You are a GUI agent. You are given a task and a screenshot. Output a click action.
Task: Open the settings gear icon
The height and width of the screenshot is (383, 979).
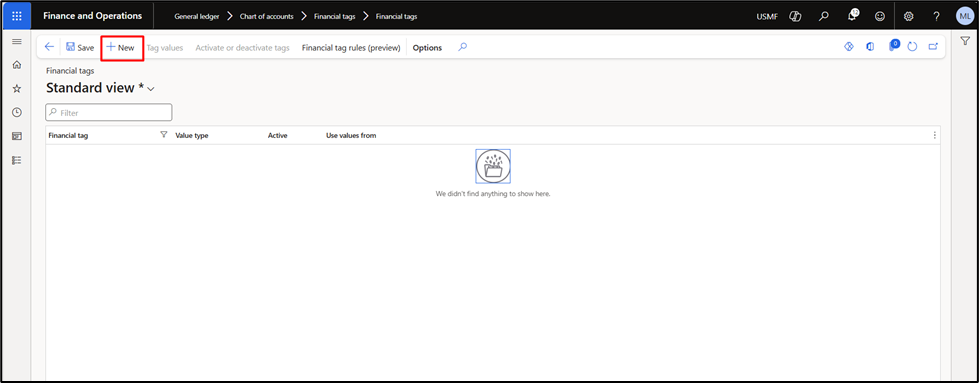[909, 16]
